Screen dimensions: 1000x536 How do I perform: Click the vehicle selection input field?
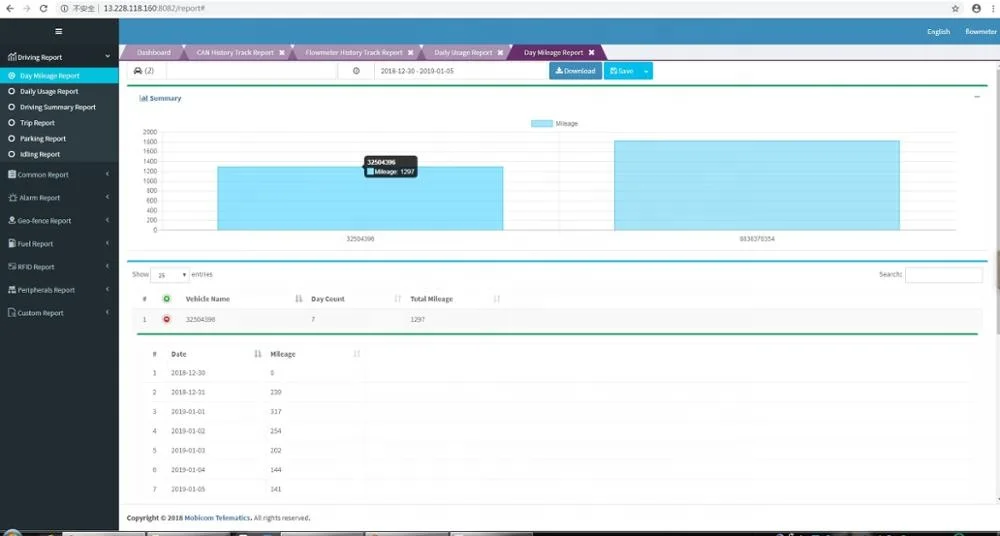tap(251, 71)
